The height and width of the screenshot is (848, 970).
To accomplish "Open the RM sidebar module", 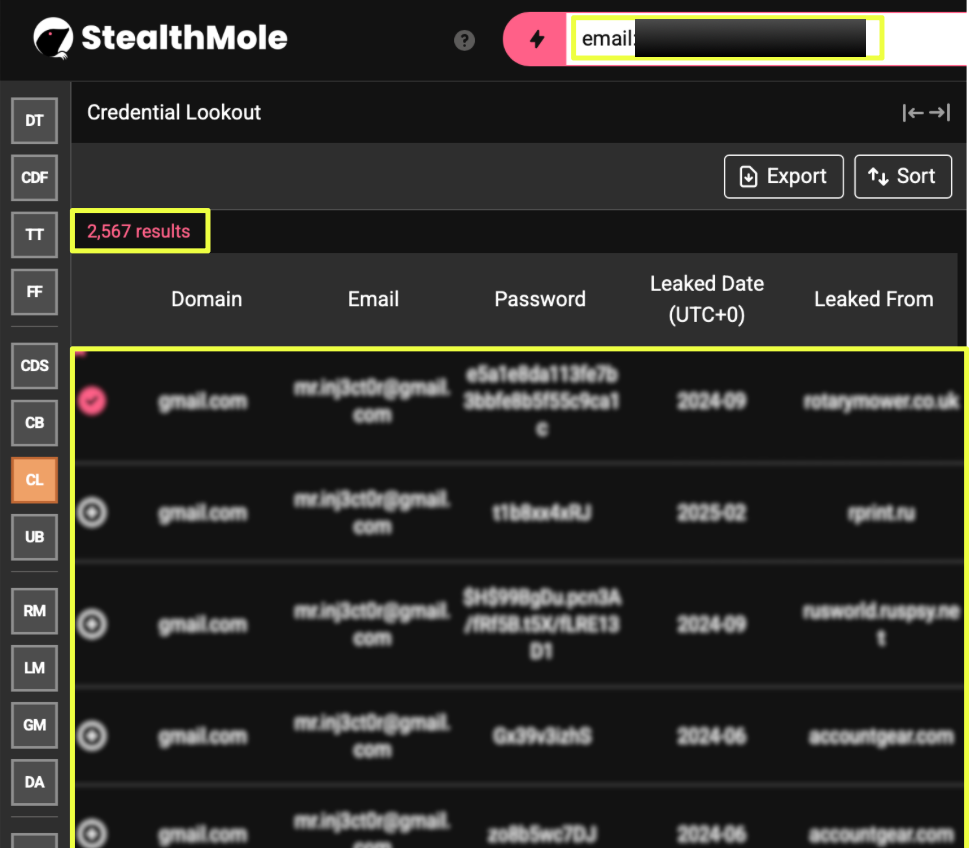I will (x=35, y=611).
